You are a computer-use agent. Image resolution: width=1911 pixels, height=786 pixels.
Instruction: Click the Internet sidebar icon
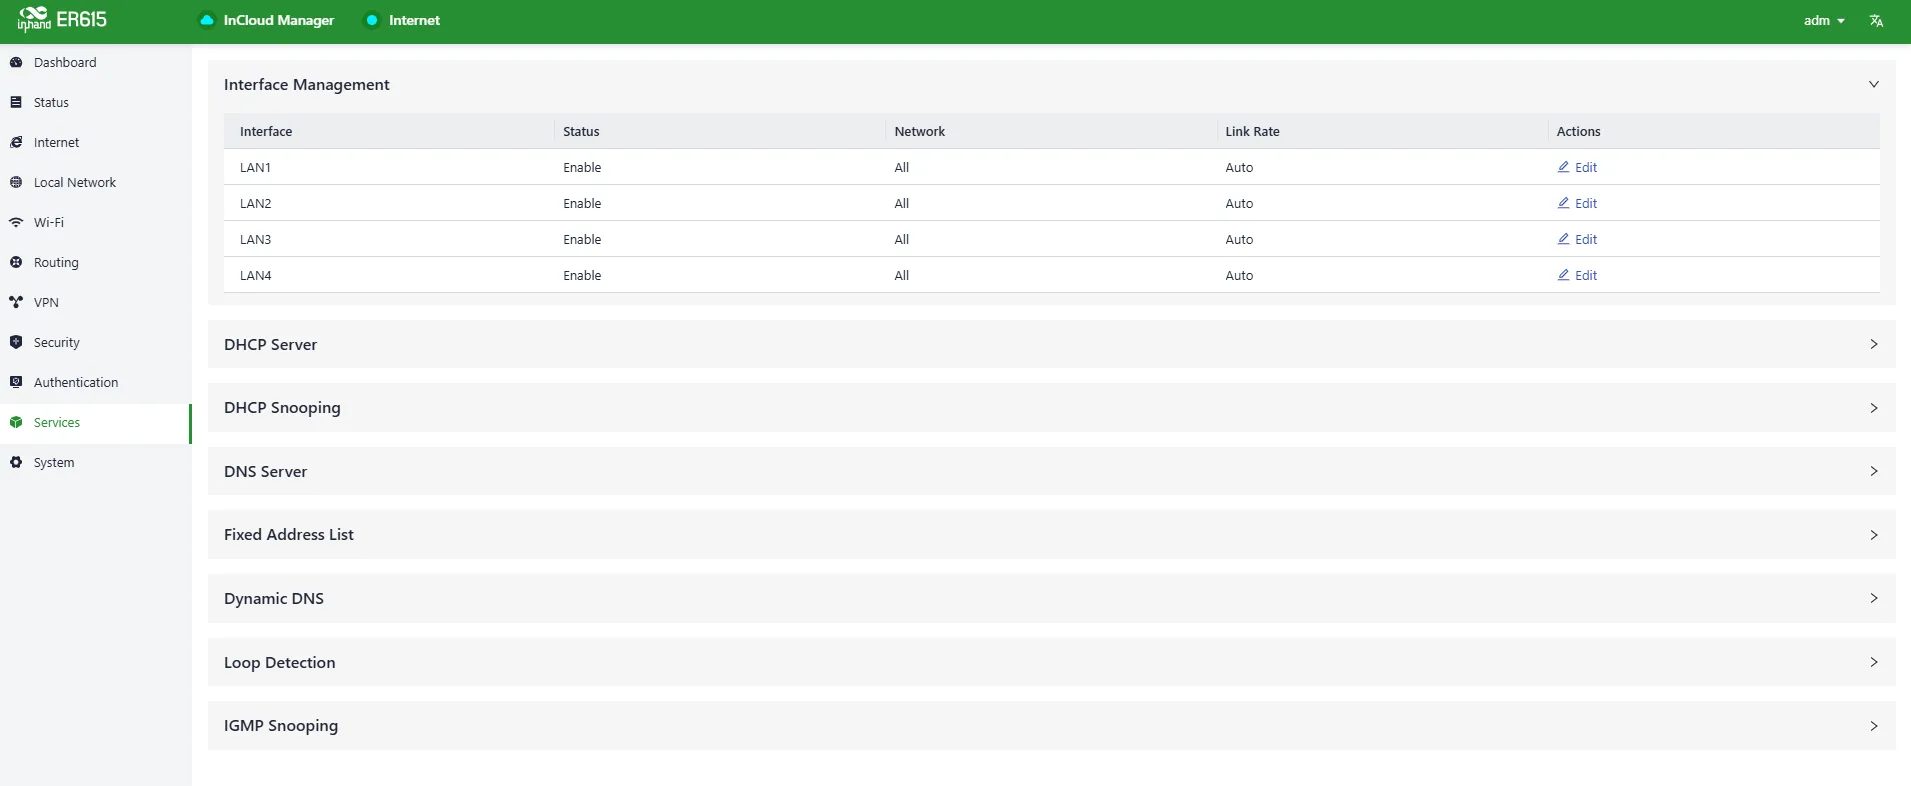coord(16,142)
